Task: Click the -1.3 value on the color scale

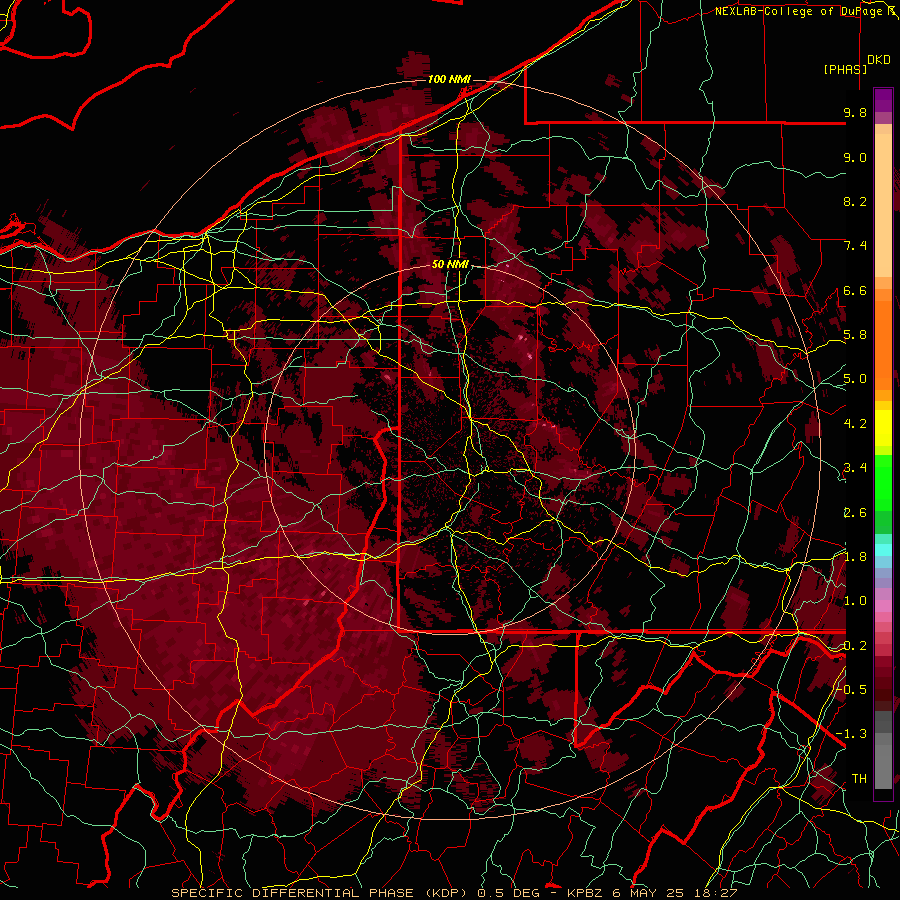Action: [851, 734]
